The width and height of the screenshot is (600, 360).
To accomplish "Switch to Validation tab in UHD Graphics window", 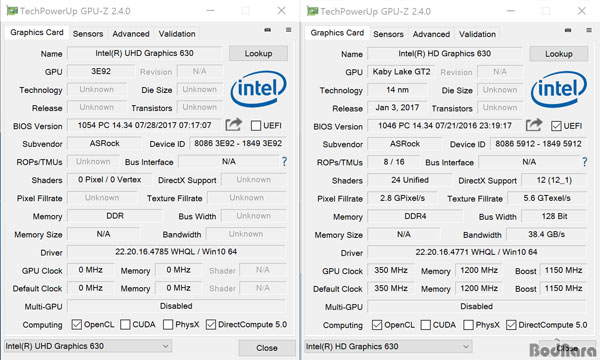I will (177, 34).
